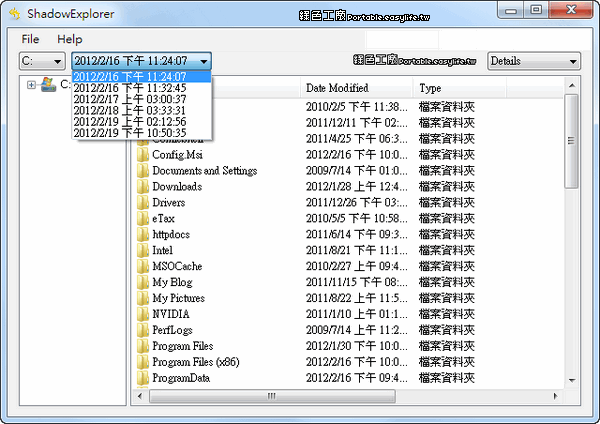This screenshot has height=424, width=600.
Task: Close the ShadowExplorer window
Action: 571,10
